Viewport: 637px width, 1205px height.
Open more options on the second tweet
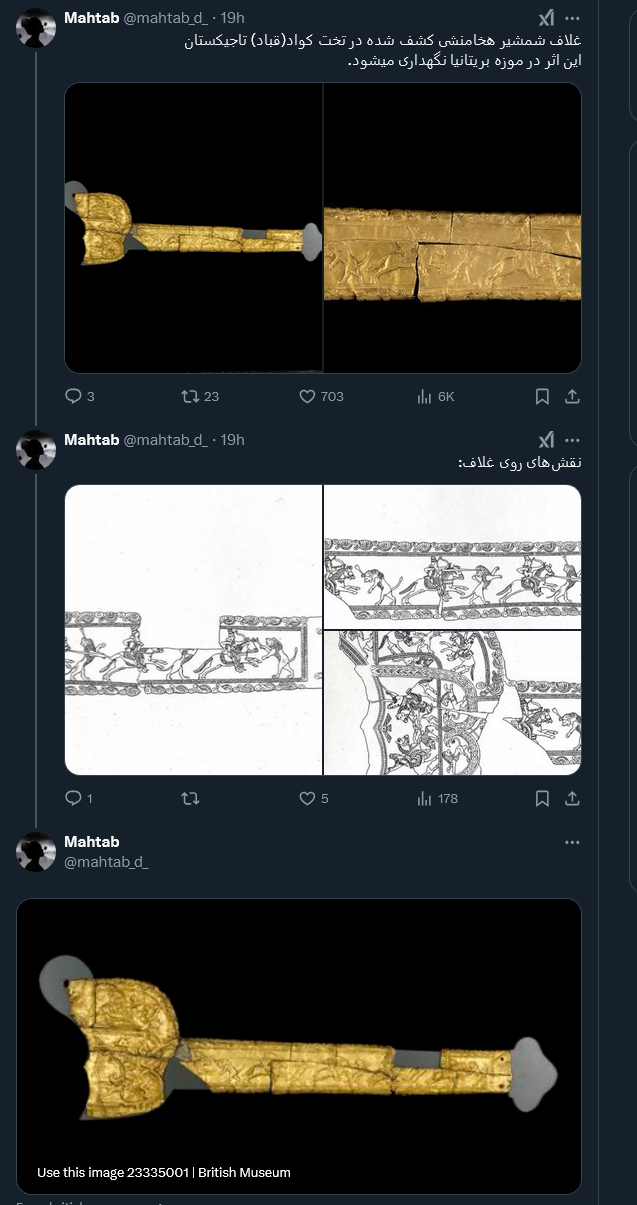[572, 440]
